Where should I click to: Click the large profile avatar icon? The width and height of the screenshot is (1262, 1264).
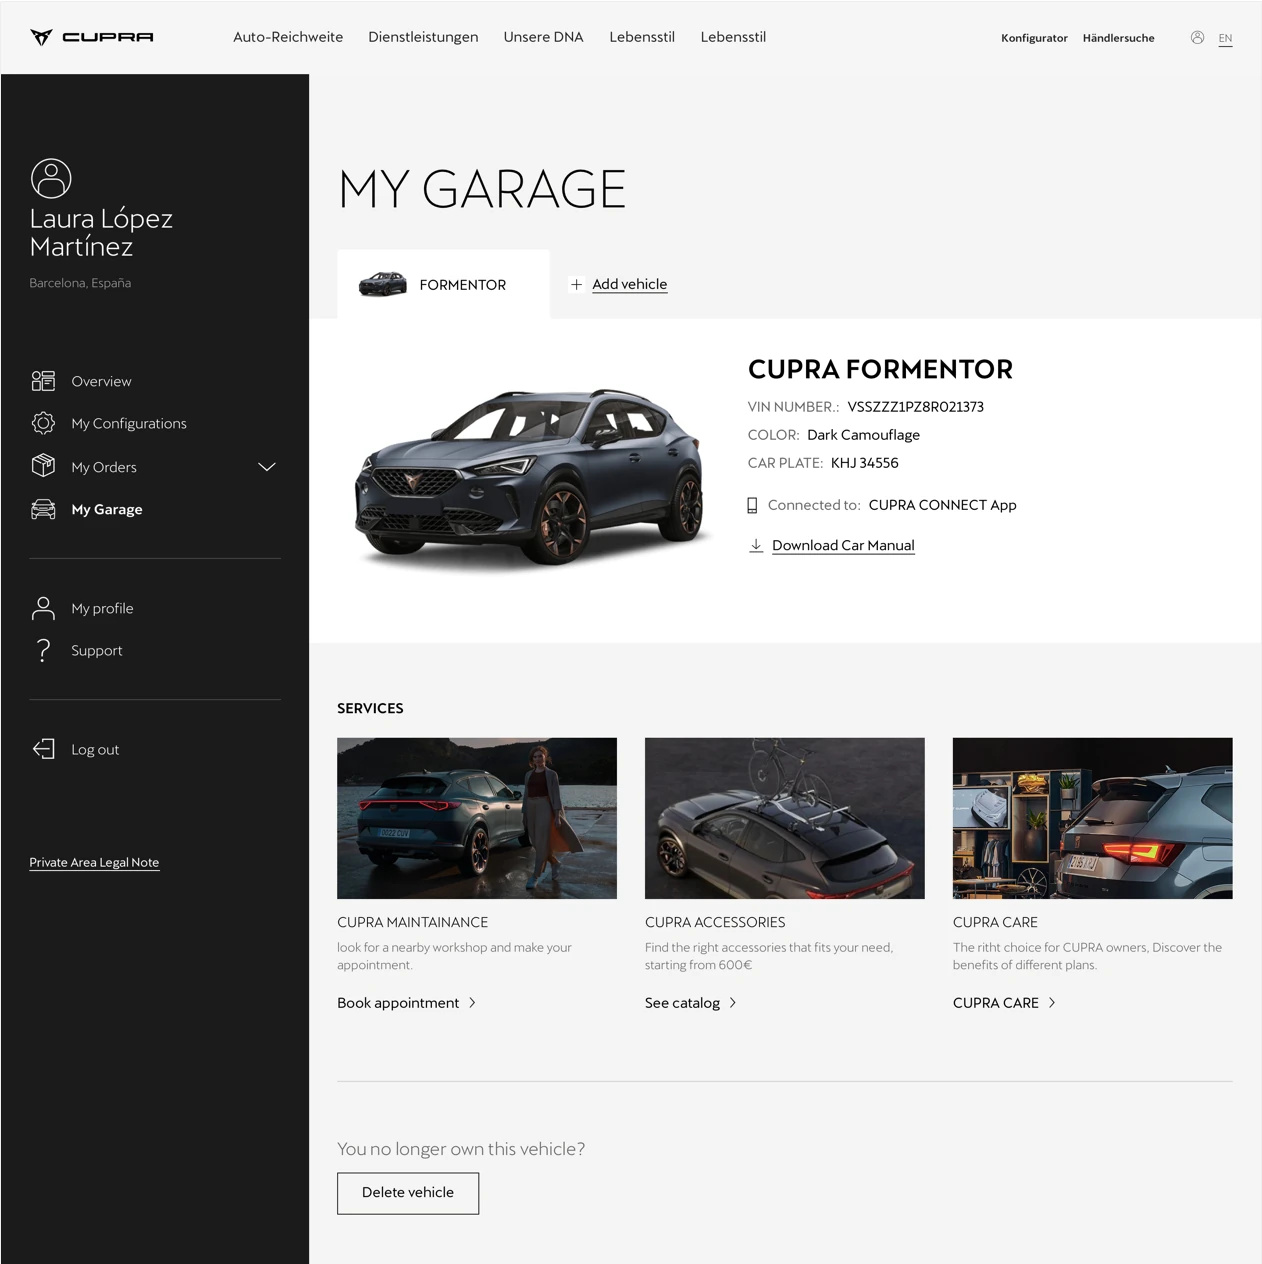click(51, 178)
